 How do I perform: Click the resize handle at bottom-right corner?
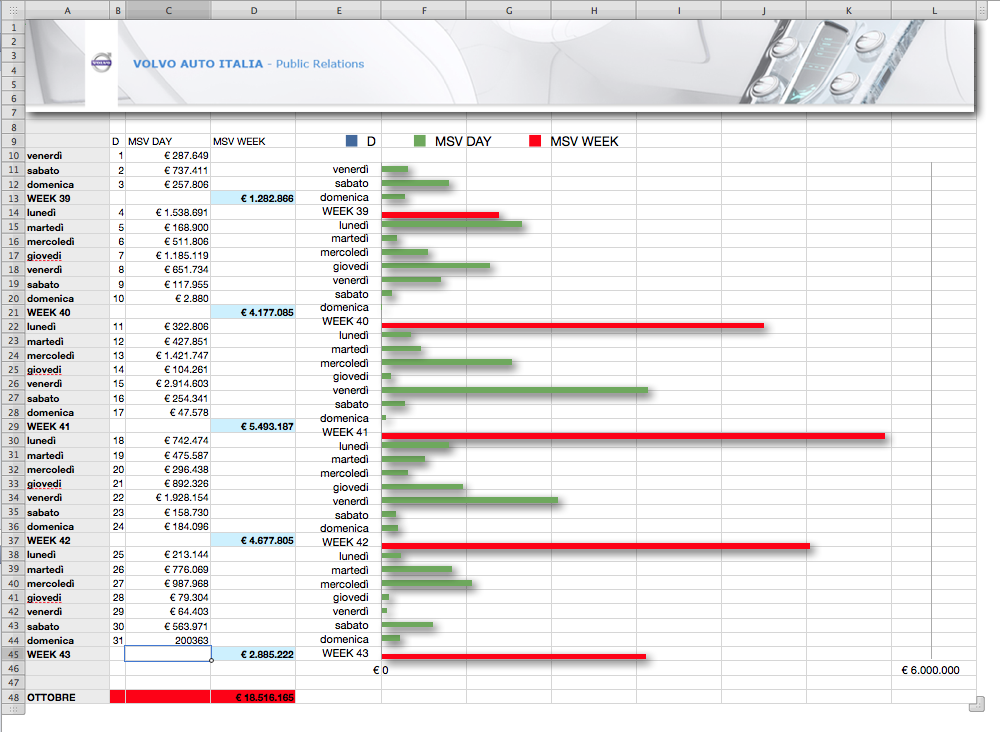pyautogui.click(x=977, y=707)
